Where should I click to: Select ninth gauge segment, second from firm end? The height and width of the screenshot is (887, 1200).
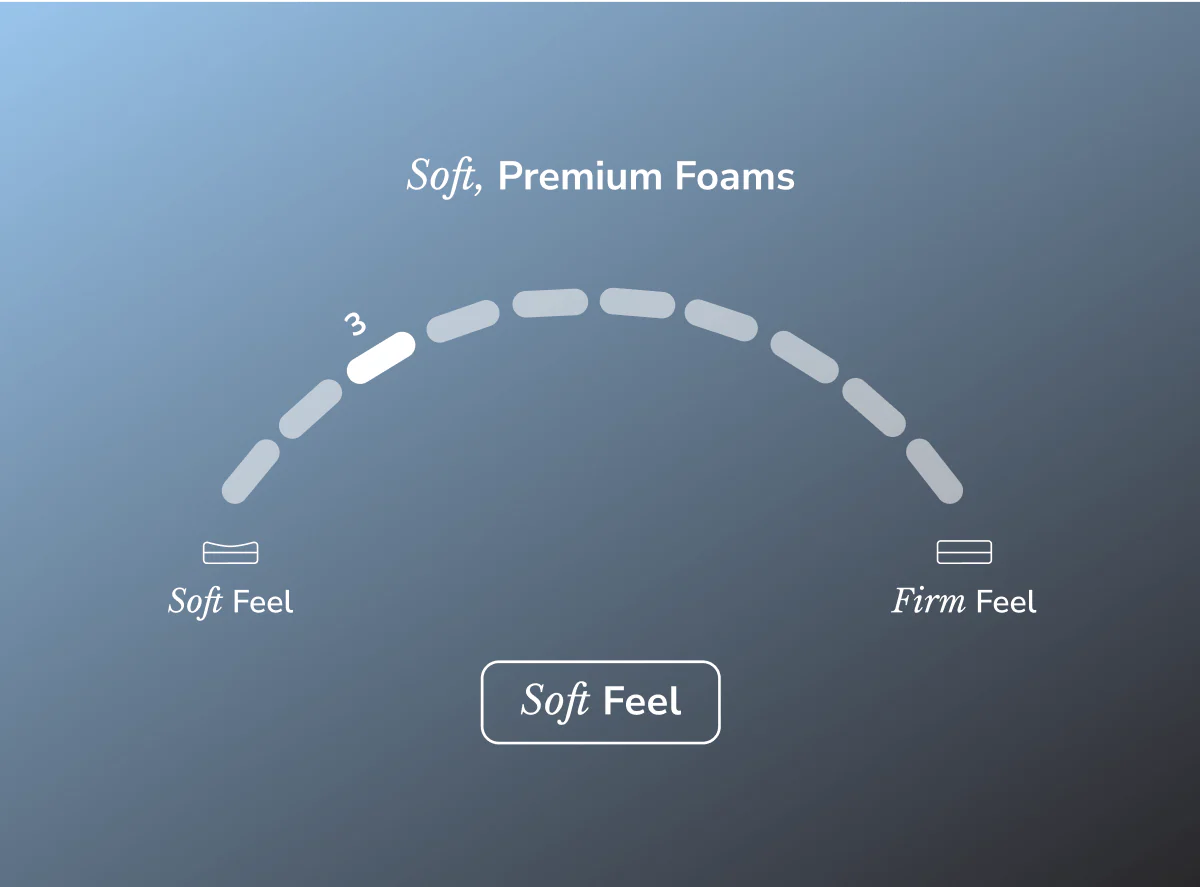point(874,408)
